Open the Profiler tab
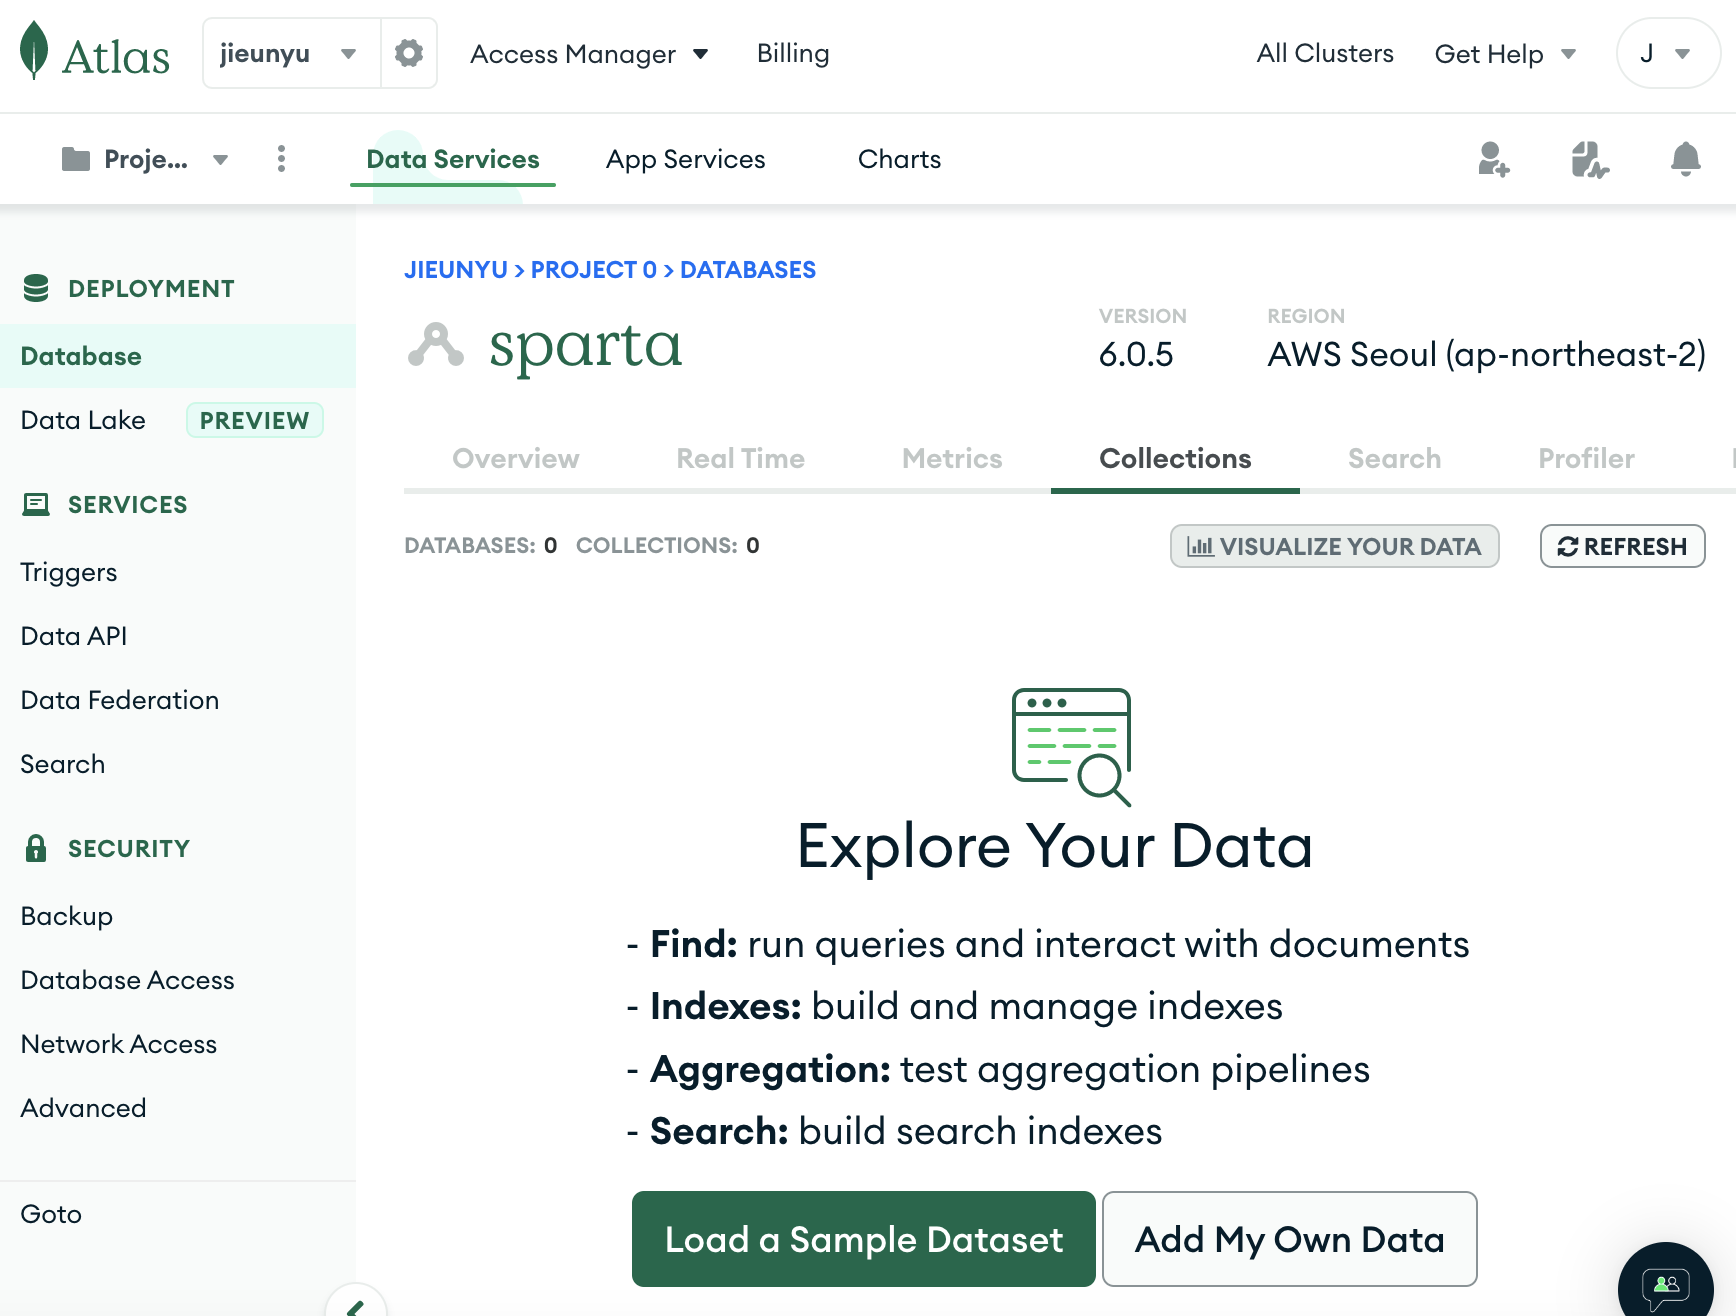 tap(1587, 458)
